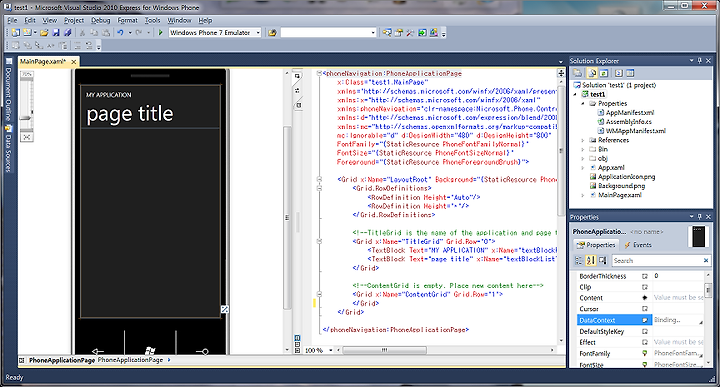This screenshot has height=387, width=720.
Task: Open Properties Window from the toolbar icon
Action: click(x=399, y=33)
